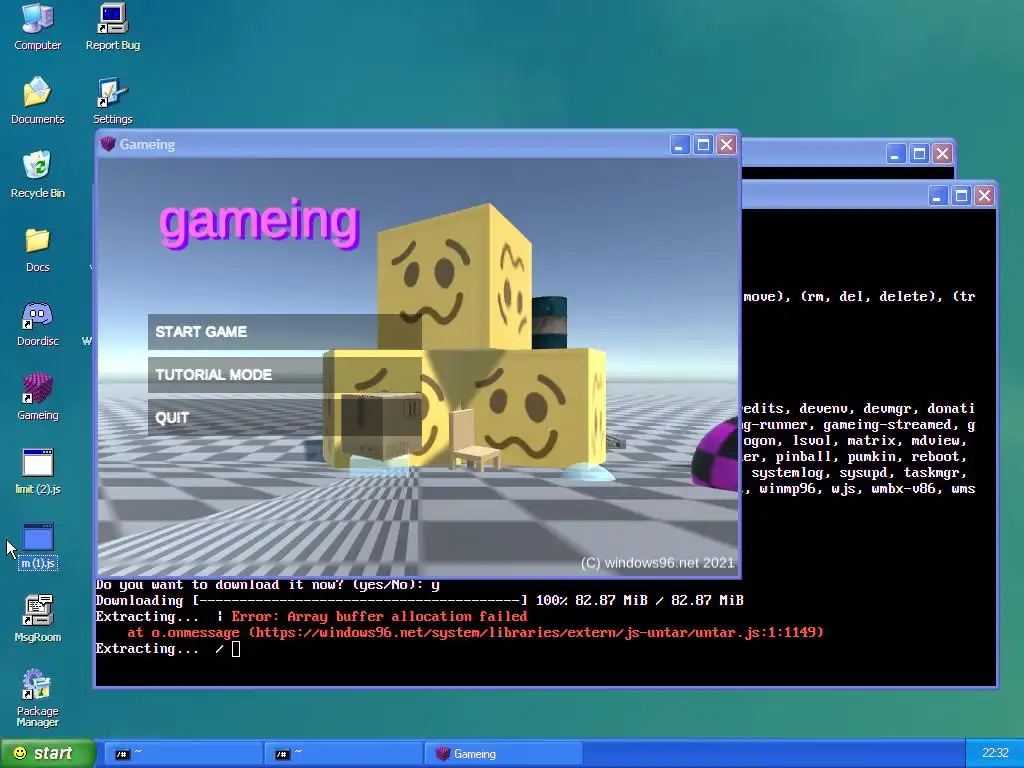Viewport: 1024px width, 768px height.
Task: Click the terminal cursor after 'Extracting...'
Action: [x=236, y=648]
